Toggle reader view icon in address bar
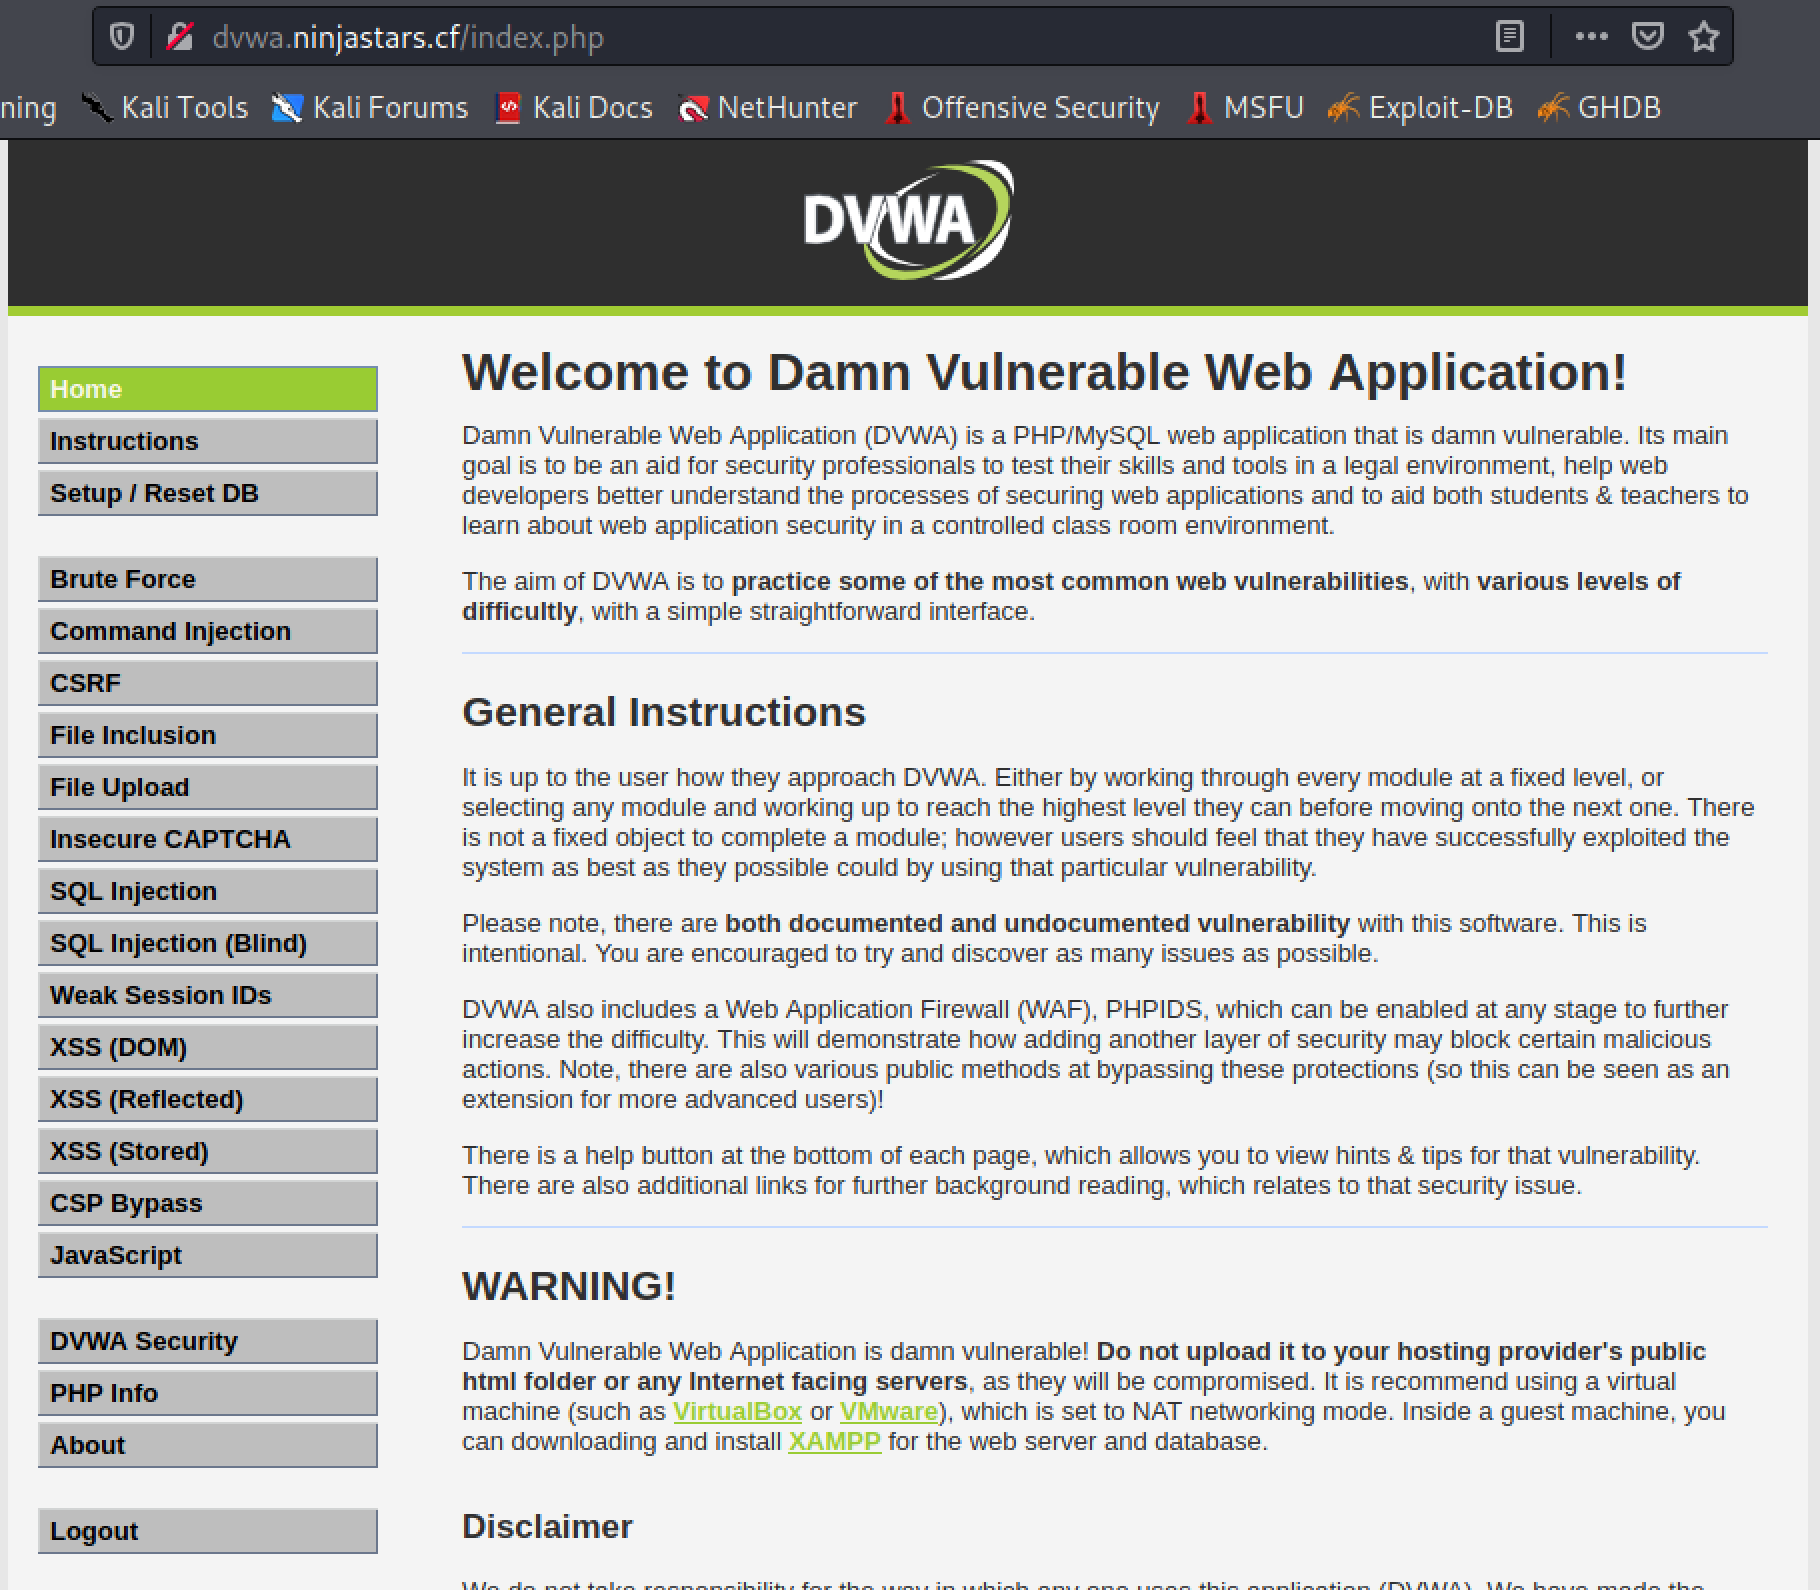The width and height of the screenshot is (1820, 1590). tap(1509, 37)
